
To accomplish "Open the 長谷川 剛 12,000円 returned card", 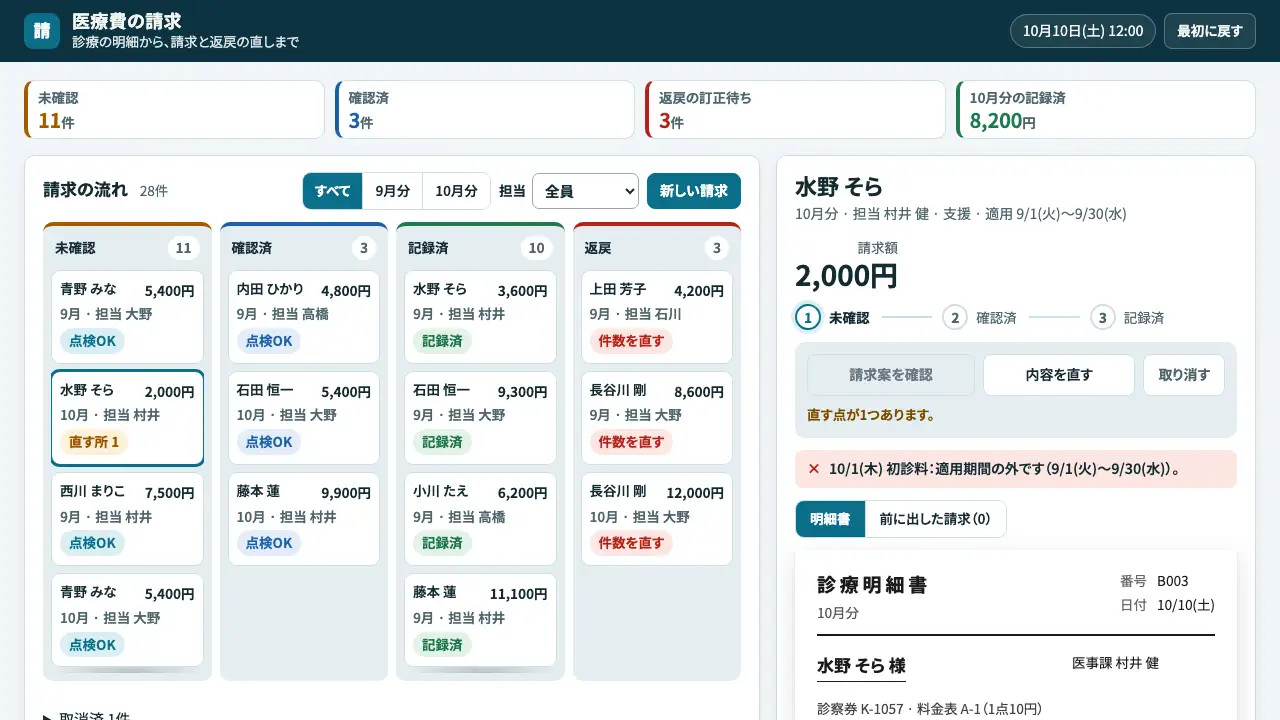I will coord(657,519).
